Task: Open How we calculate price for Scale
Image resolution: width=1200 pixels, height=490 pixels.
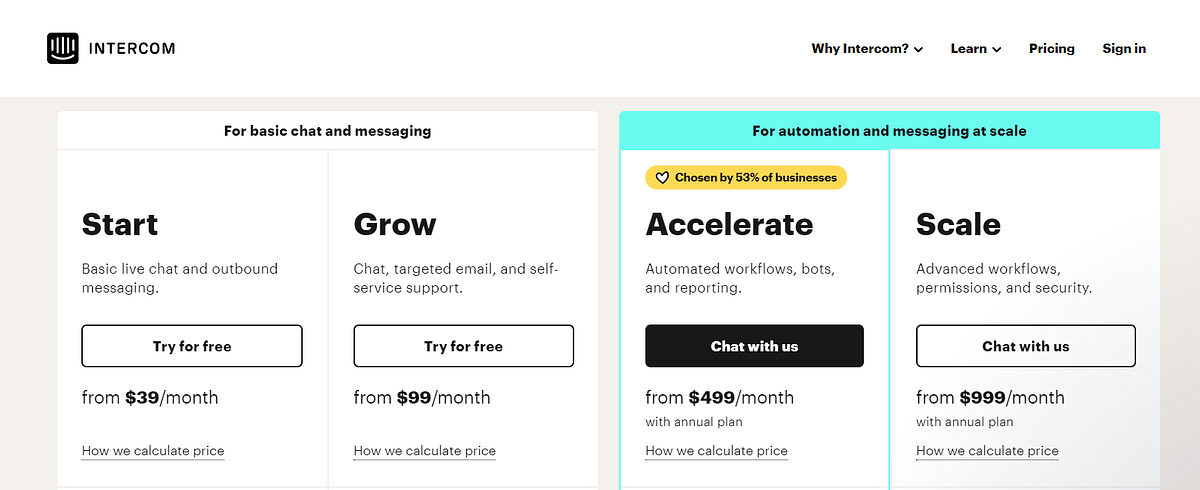Action: [988, 451]
